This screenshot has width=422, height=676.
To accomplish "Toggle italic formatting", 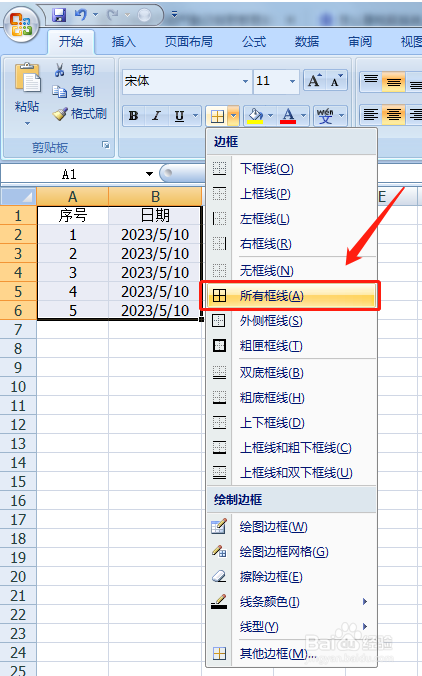I will pyautogui.click(x=156, y=116).
